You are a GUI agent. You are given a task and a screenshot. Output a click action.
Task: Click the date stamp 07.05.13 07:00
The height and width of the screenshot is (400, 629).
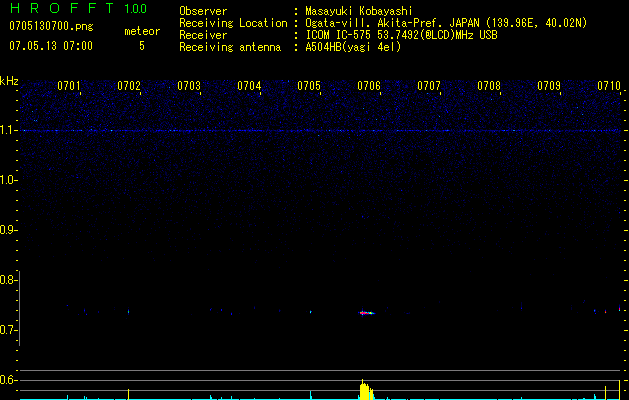tap(51, 46)
